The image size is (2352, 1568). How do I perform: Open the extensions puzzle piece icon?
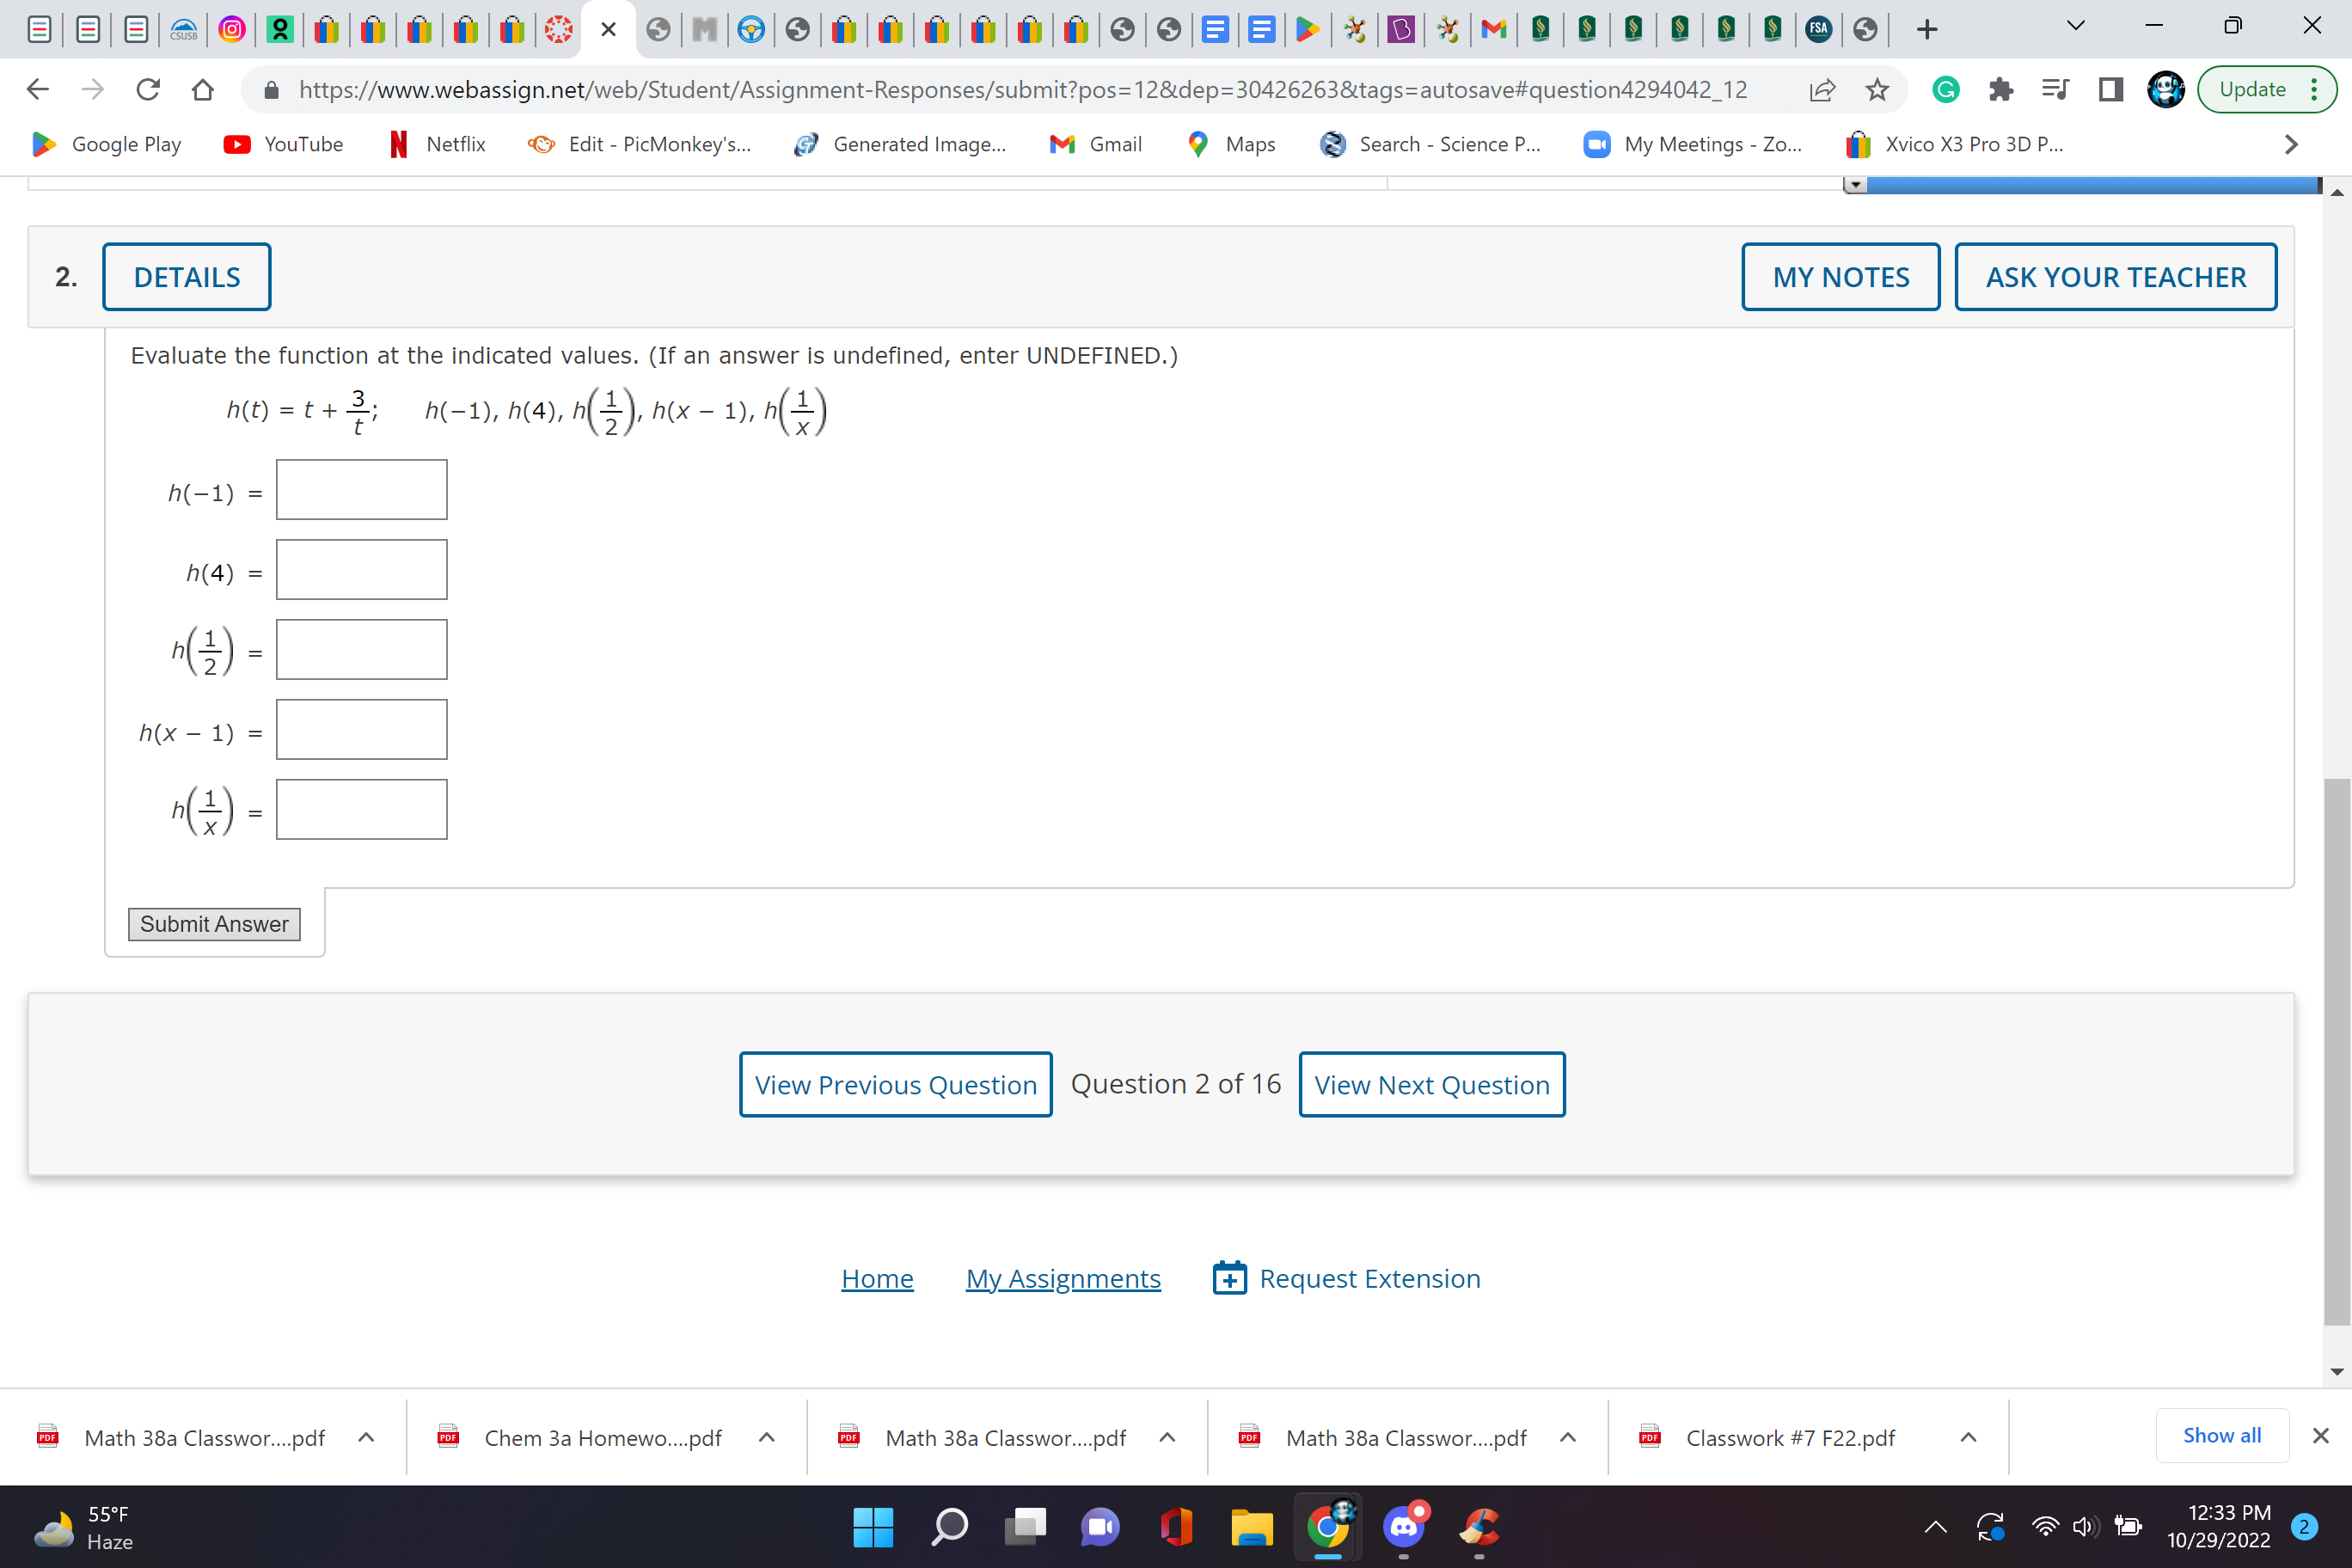pos(2000,90)
